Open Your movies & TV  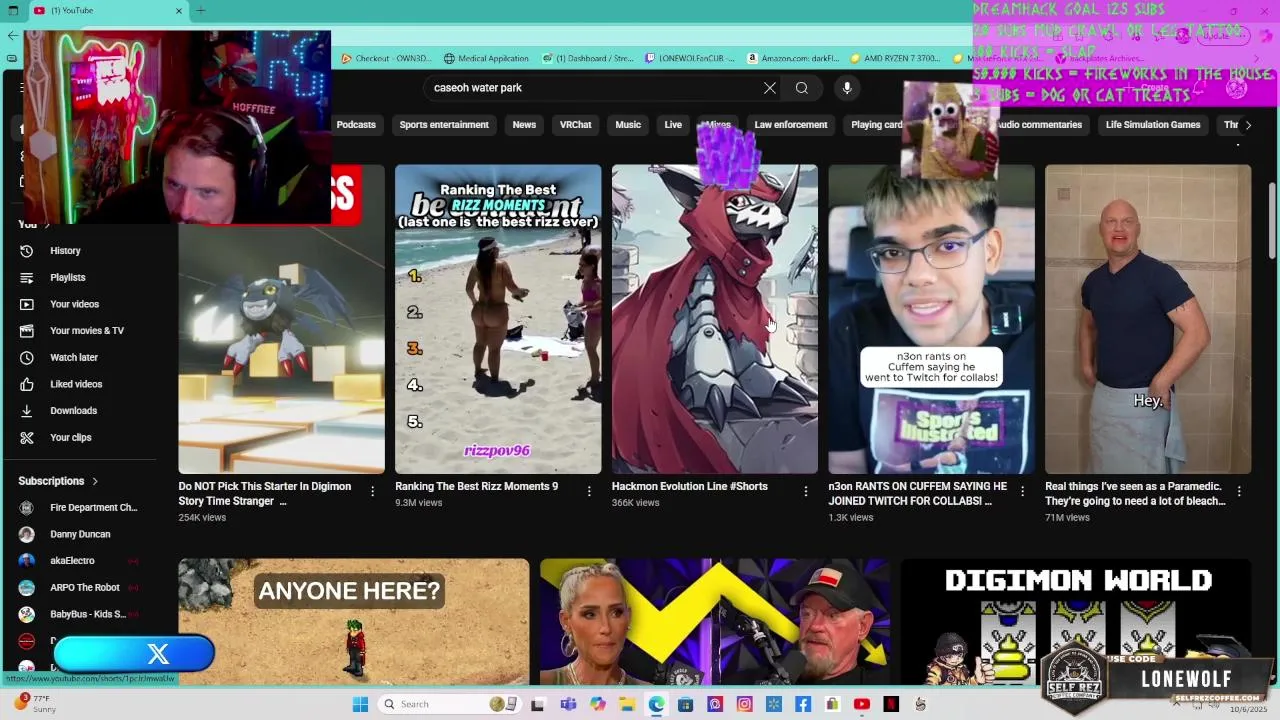[x=86, y=331]
